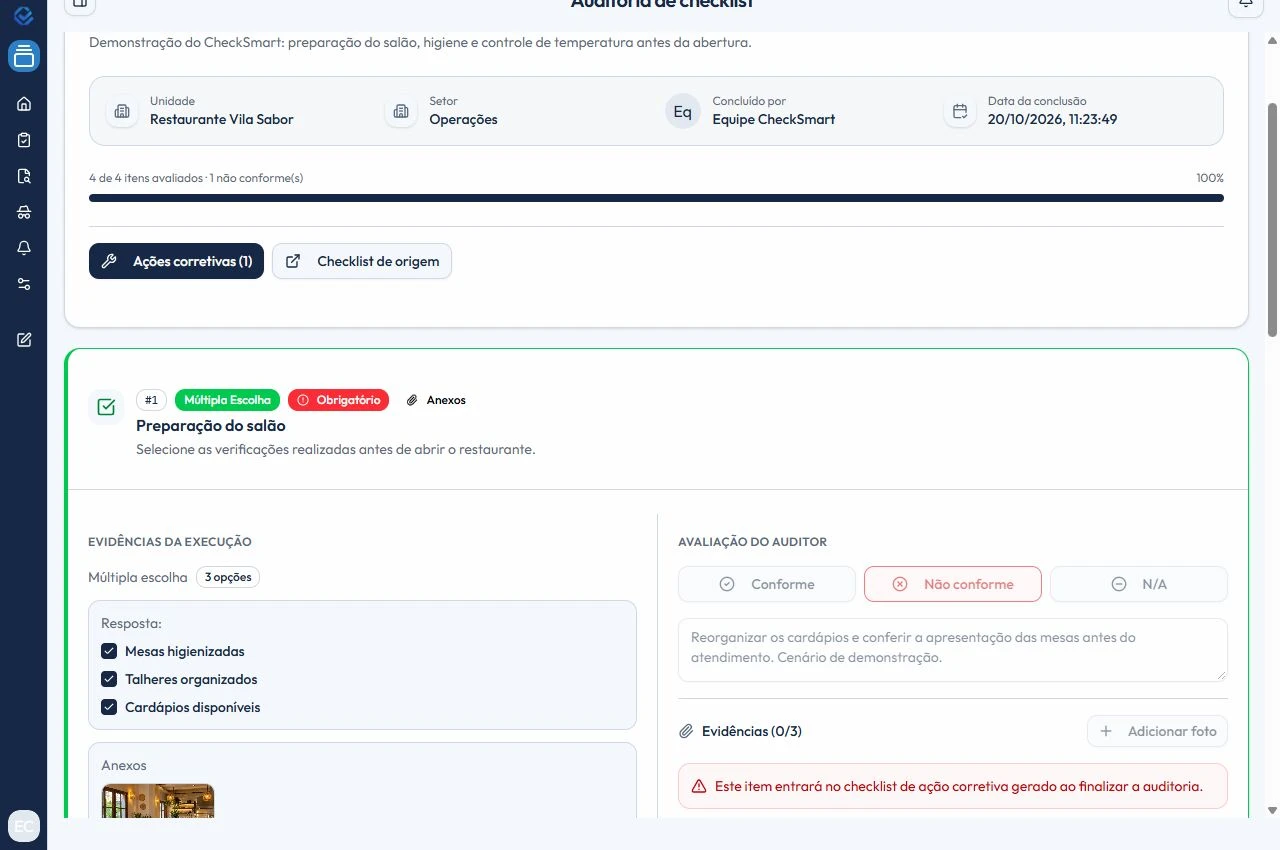
Task: Click Adicionar foto button
Action: (x=1158, y=731)
